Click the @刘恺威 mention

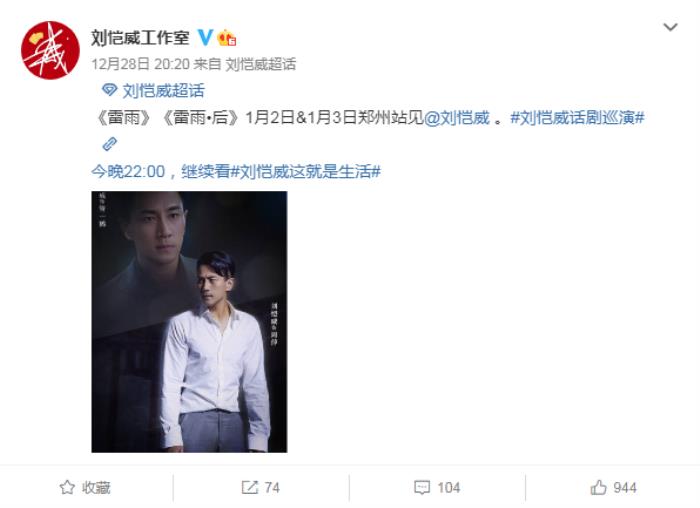coord(456,118)
